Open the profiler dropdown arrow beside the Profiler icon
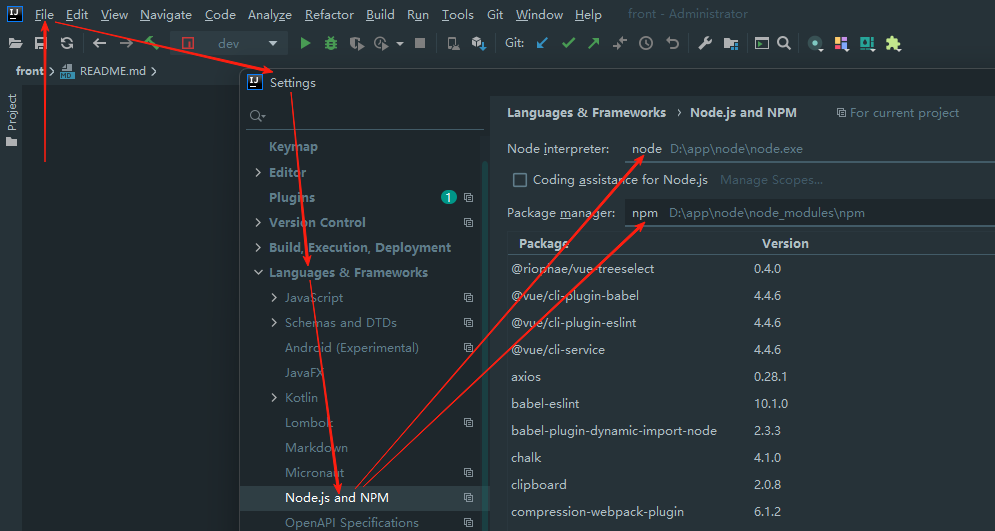Viewport: 995px width, 531px height. [x=400, y=44]
